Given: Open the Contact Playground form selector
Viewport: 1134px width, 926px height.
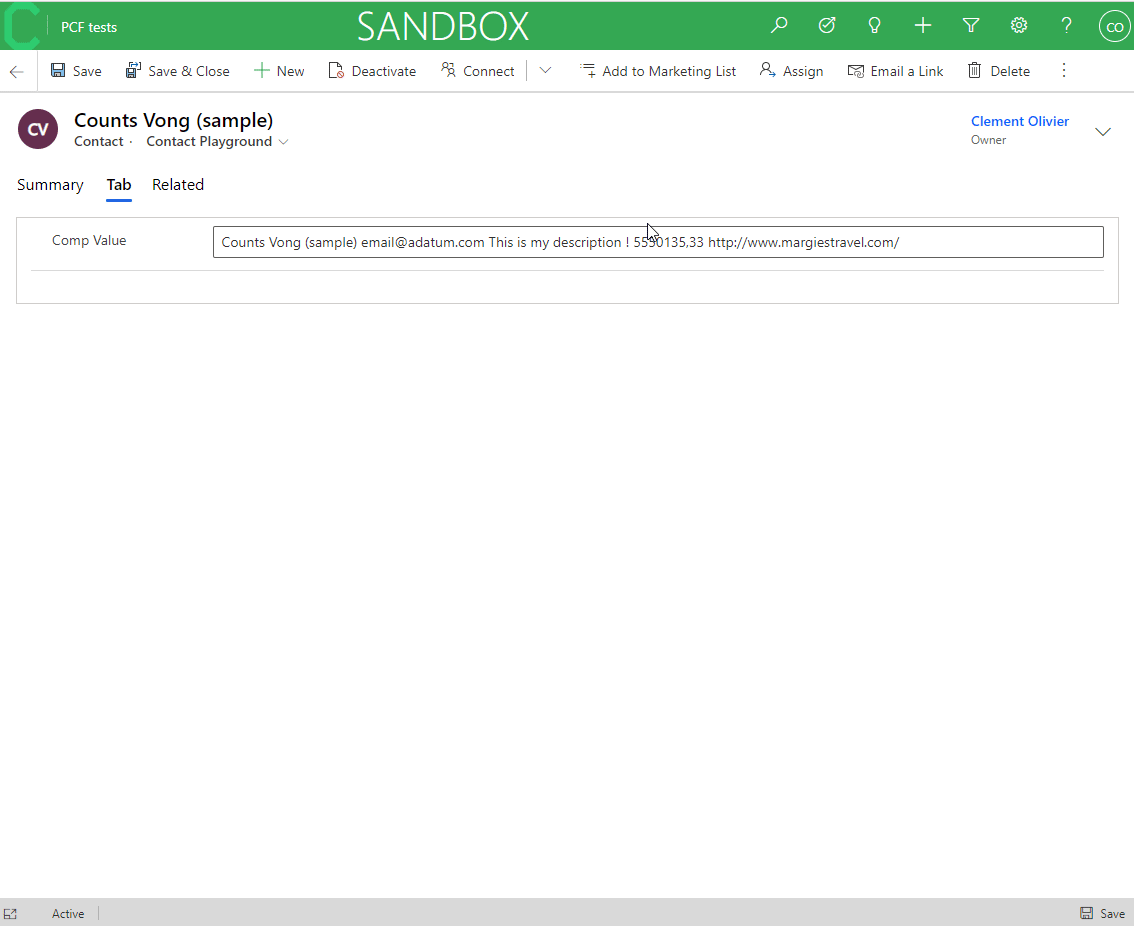Looking at the screenshot, I should click(x=217, y=142).
